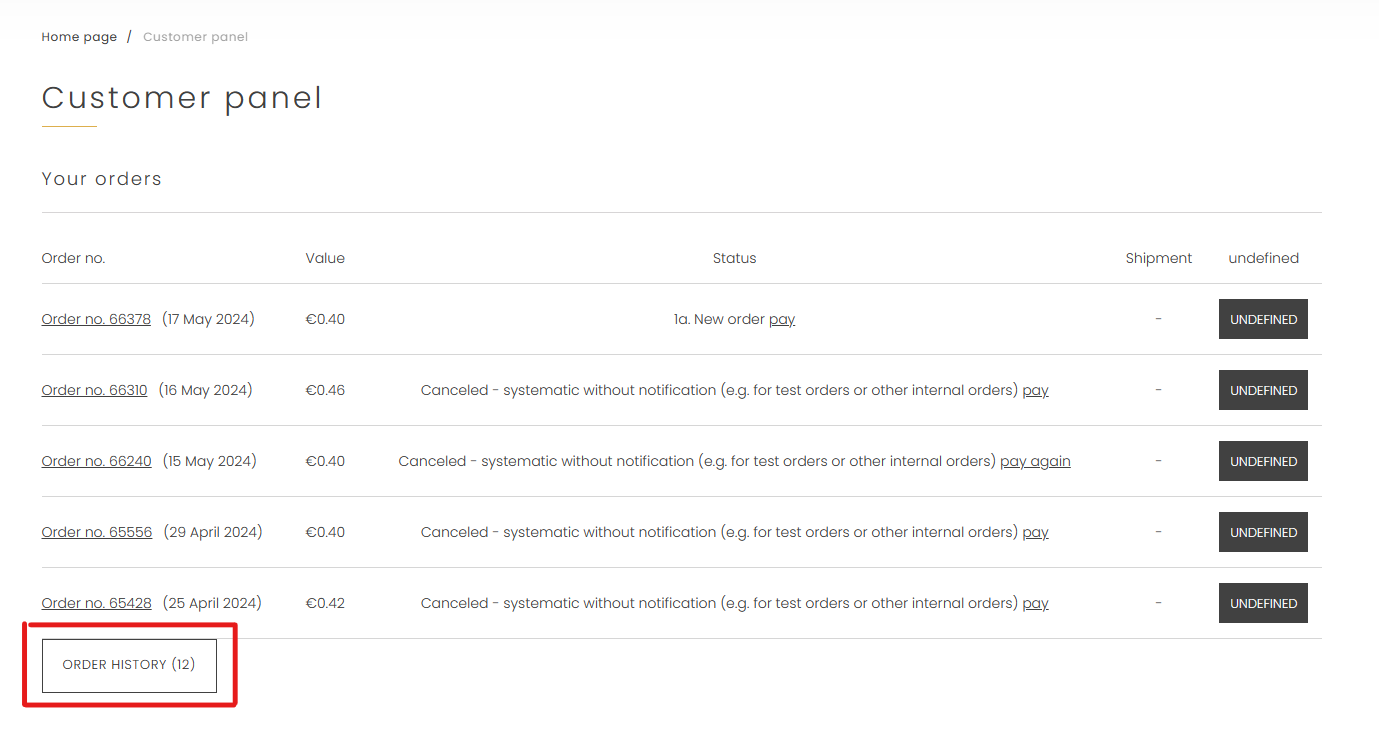Image resolution: width=1379 pixels, height=729 pixels.
Task: Click the Order no. column header
Action: click(73, 258)
